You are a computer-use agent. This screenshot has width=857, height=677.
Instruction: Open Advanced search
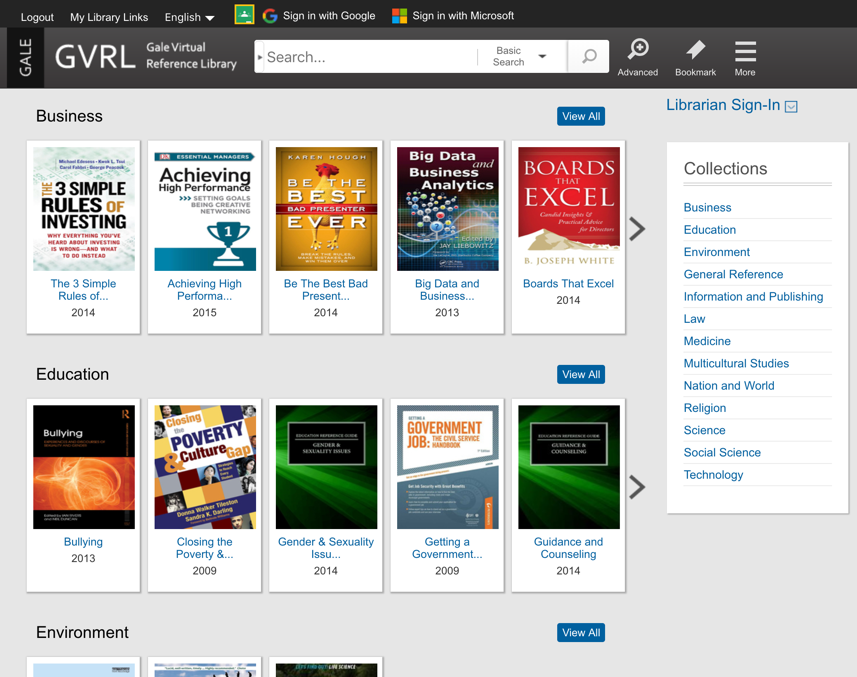[638, 57]
